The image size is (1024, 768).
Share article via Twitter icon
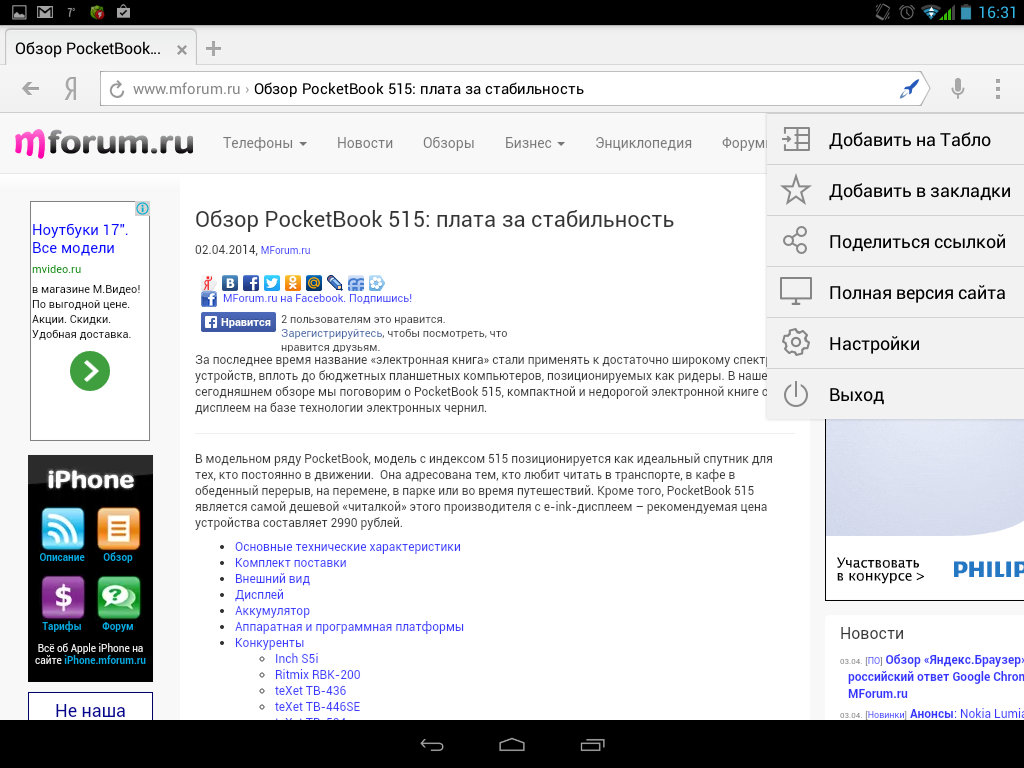coord(272,283)
